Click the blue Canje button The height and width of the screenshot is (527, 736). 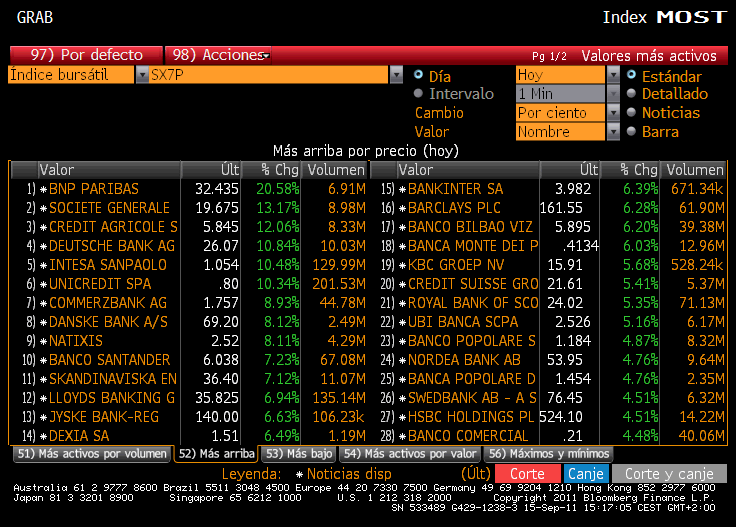click(586, 474)
